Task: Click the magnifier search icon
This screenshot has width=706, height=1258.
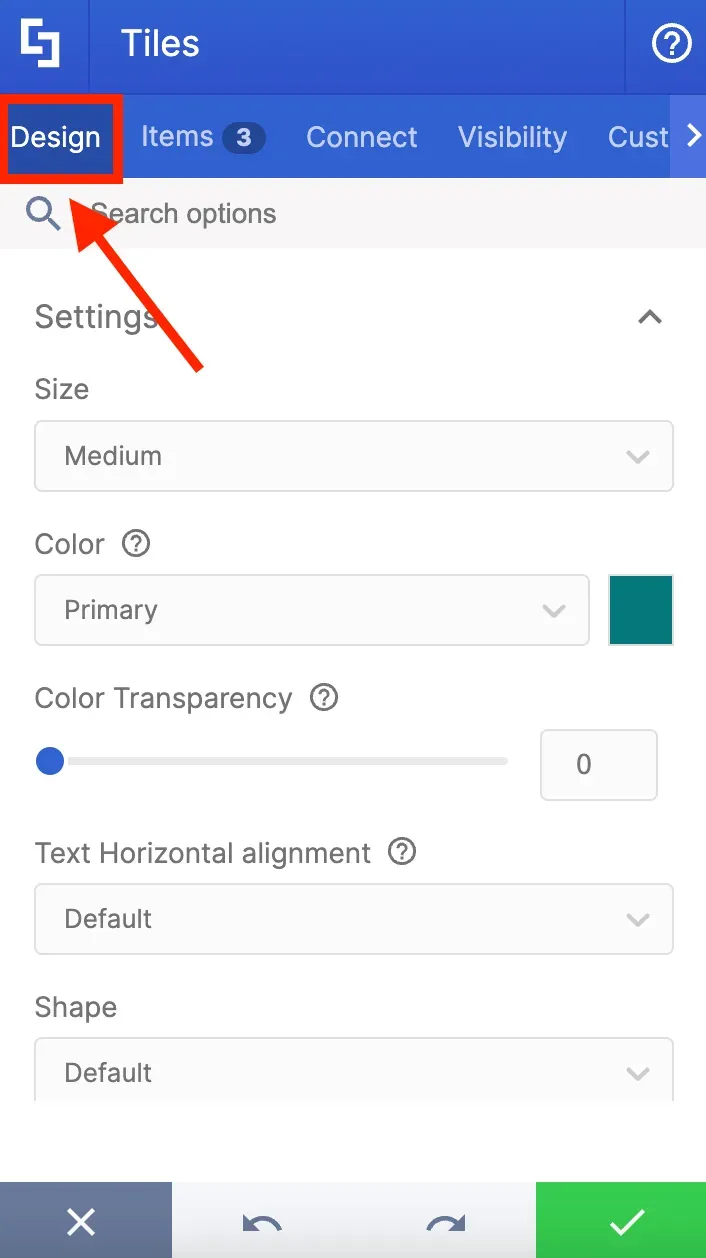Action: (43, 213)
